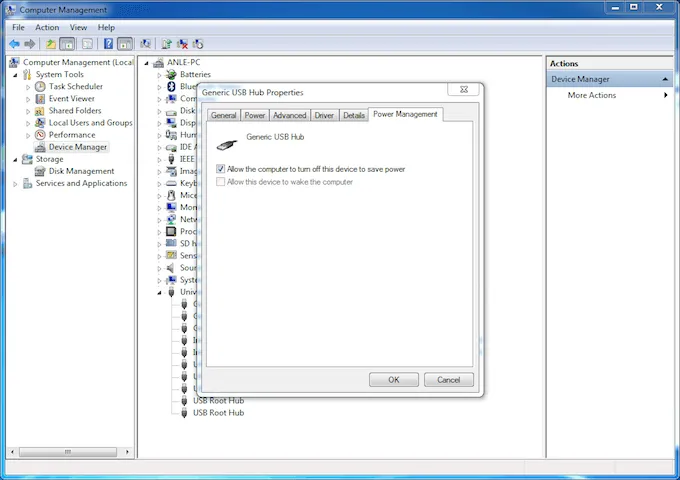
Task: Click OK in USB Hub Properties
Action: 393,380
